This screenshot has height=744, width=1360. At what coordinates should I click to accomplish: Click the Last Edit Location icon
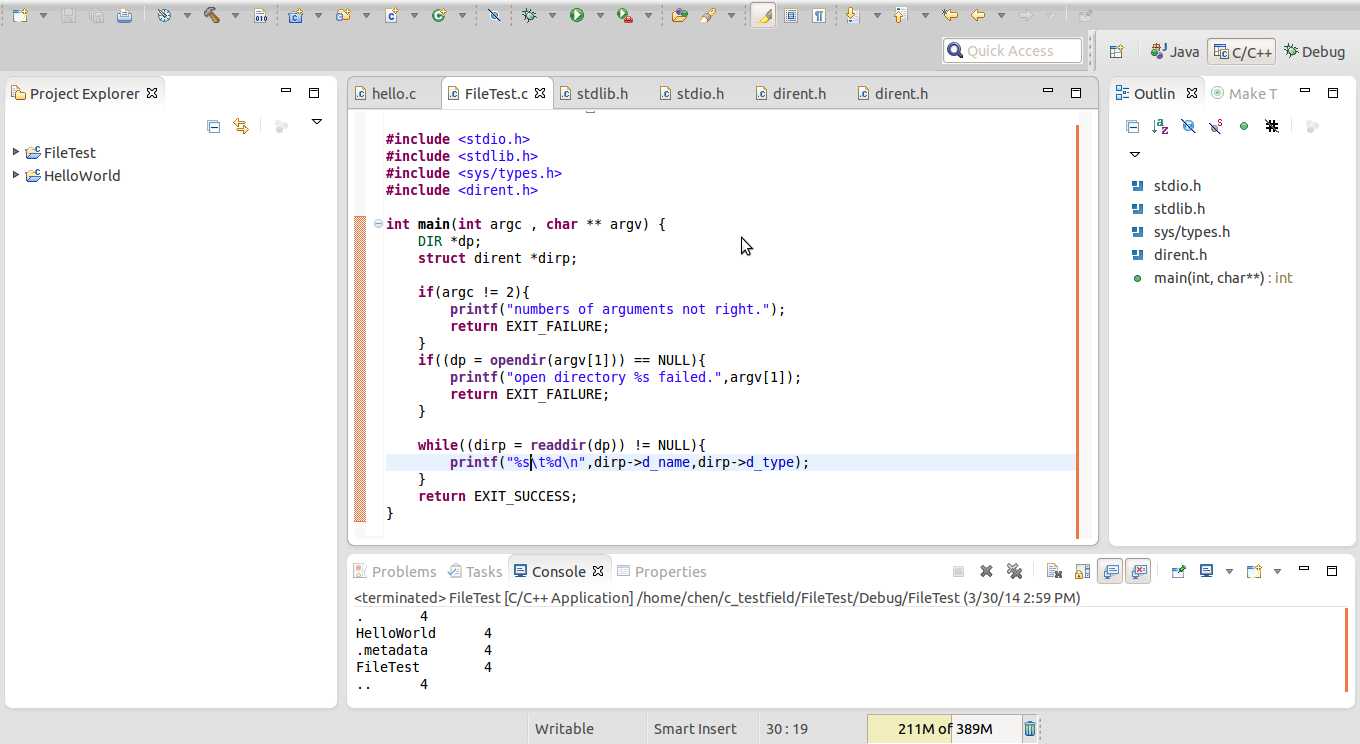coord(950,15)
